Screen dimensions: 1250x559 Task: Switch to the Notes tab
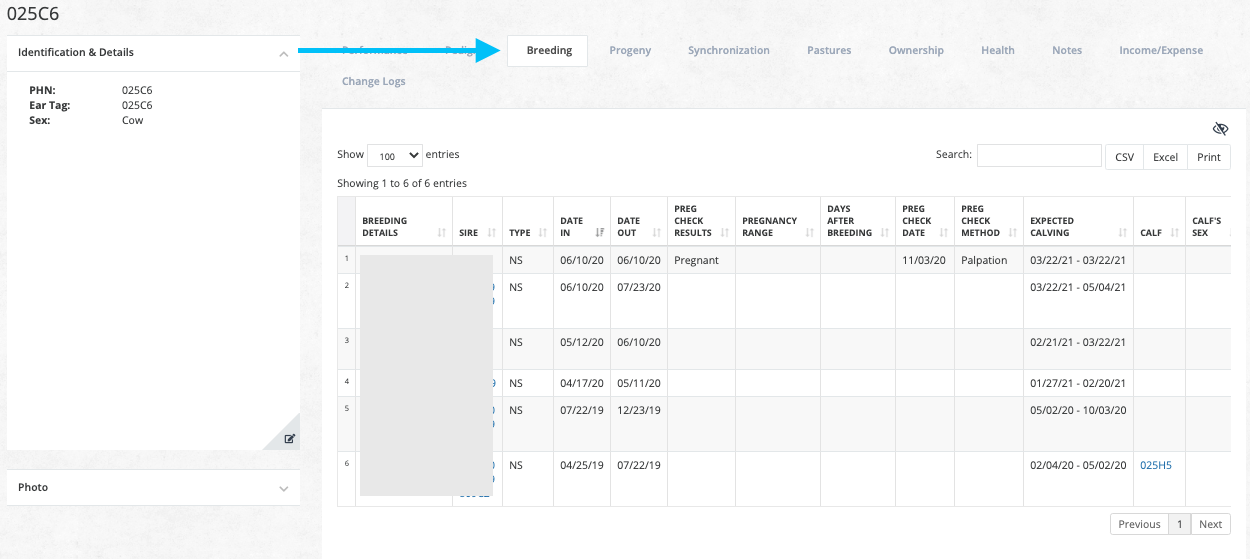pos(1067,51)
